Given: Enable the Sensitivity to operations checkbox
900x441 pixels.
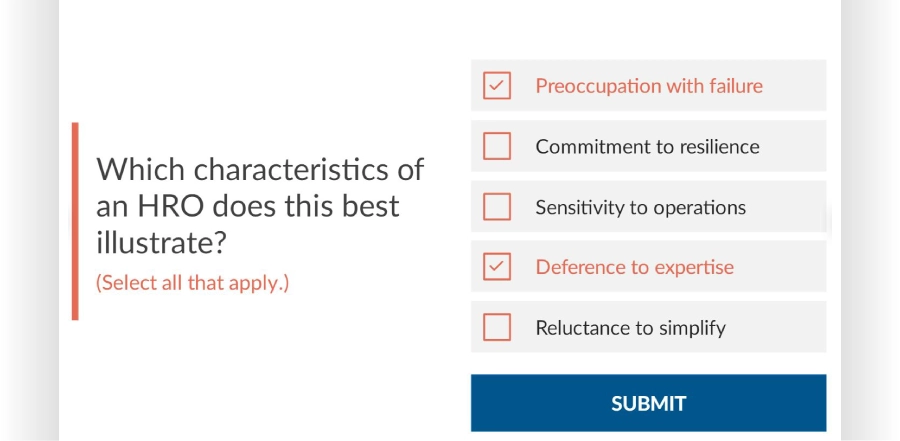Looking at the screenshot, I should [x=496, y=207].
